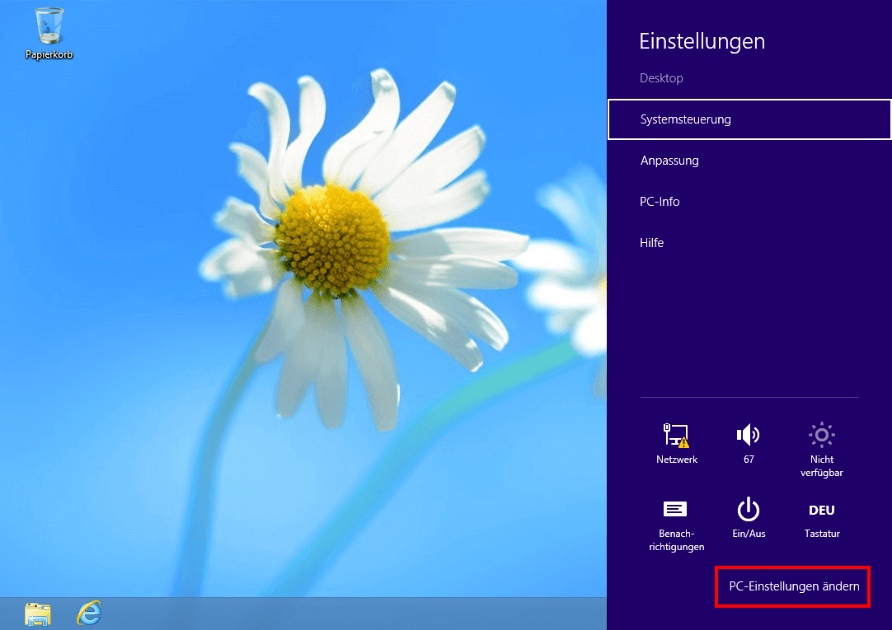Screen dimensions: 892x630
Task: Launch Internet Explorer from the taskbar
Action: (x=89, y=613)
